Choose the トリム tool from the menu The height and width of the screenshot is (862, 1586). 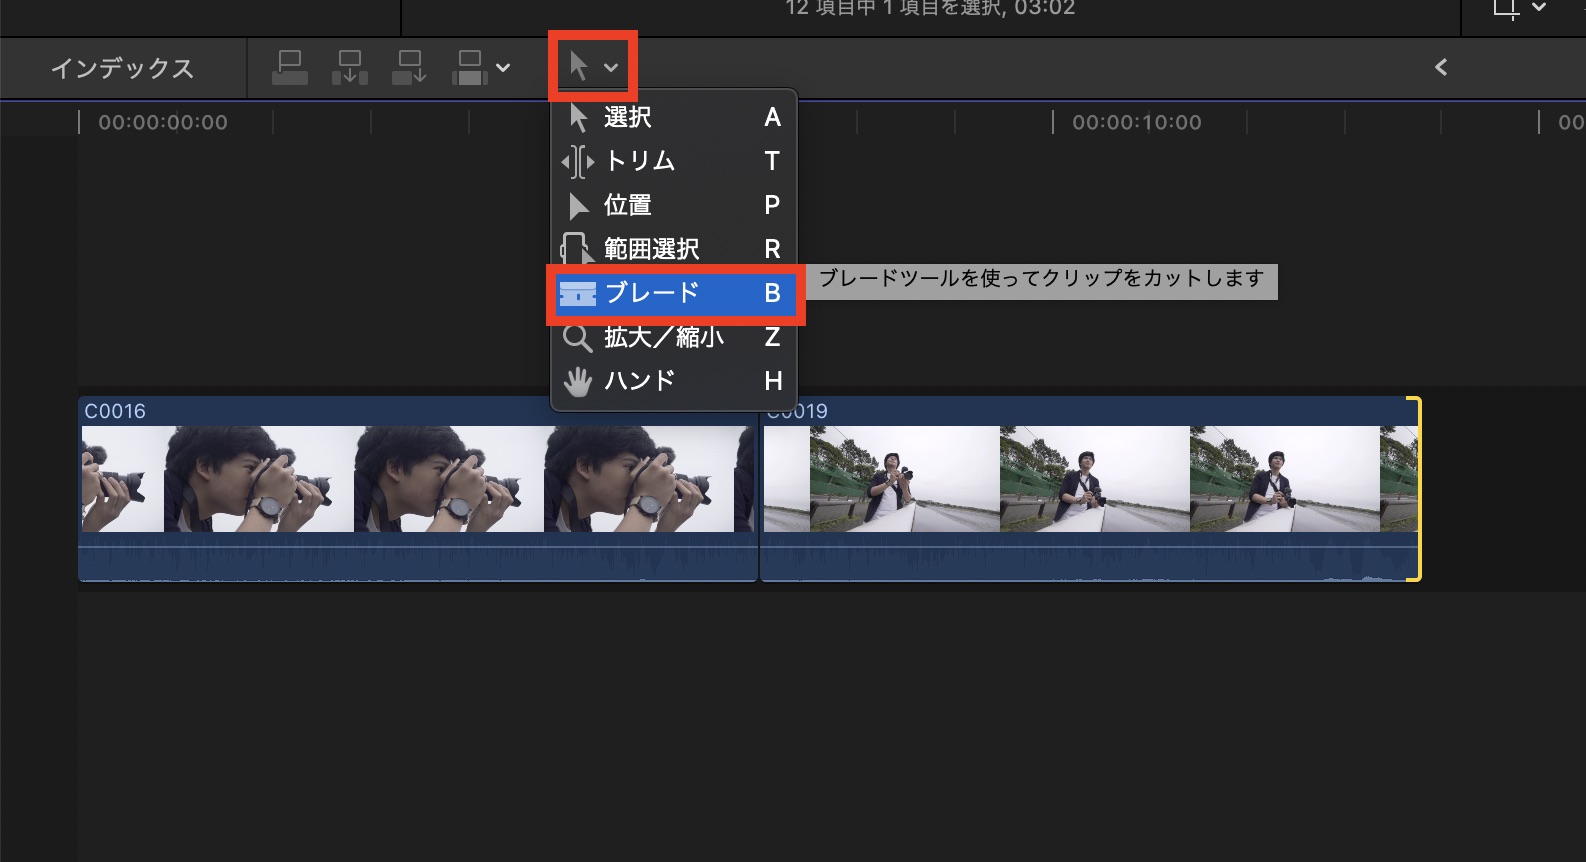[673, 161]
